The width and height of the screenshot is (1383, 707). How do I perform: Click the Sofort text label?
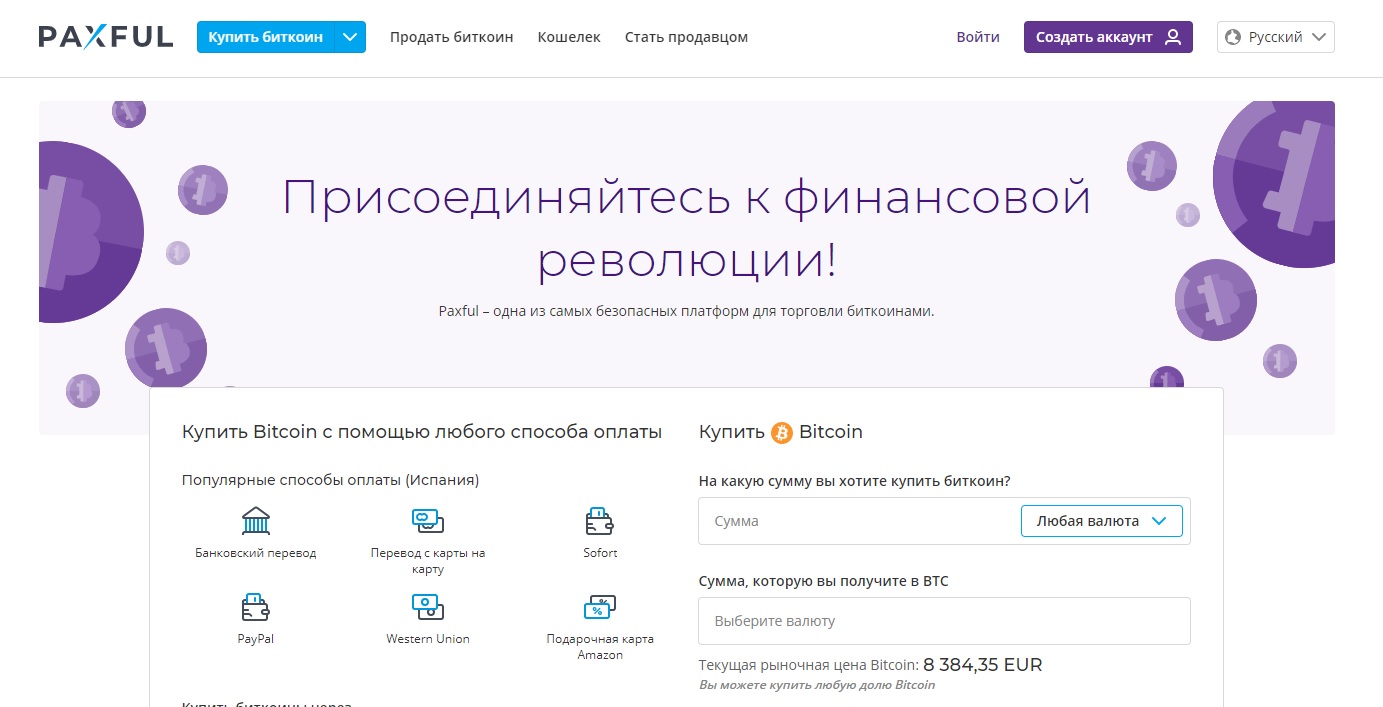[x=600, y=553]
